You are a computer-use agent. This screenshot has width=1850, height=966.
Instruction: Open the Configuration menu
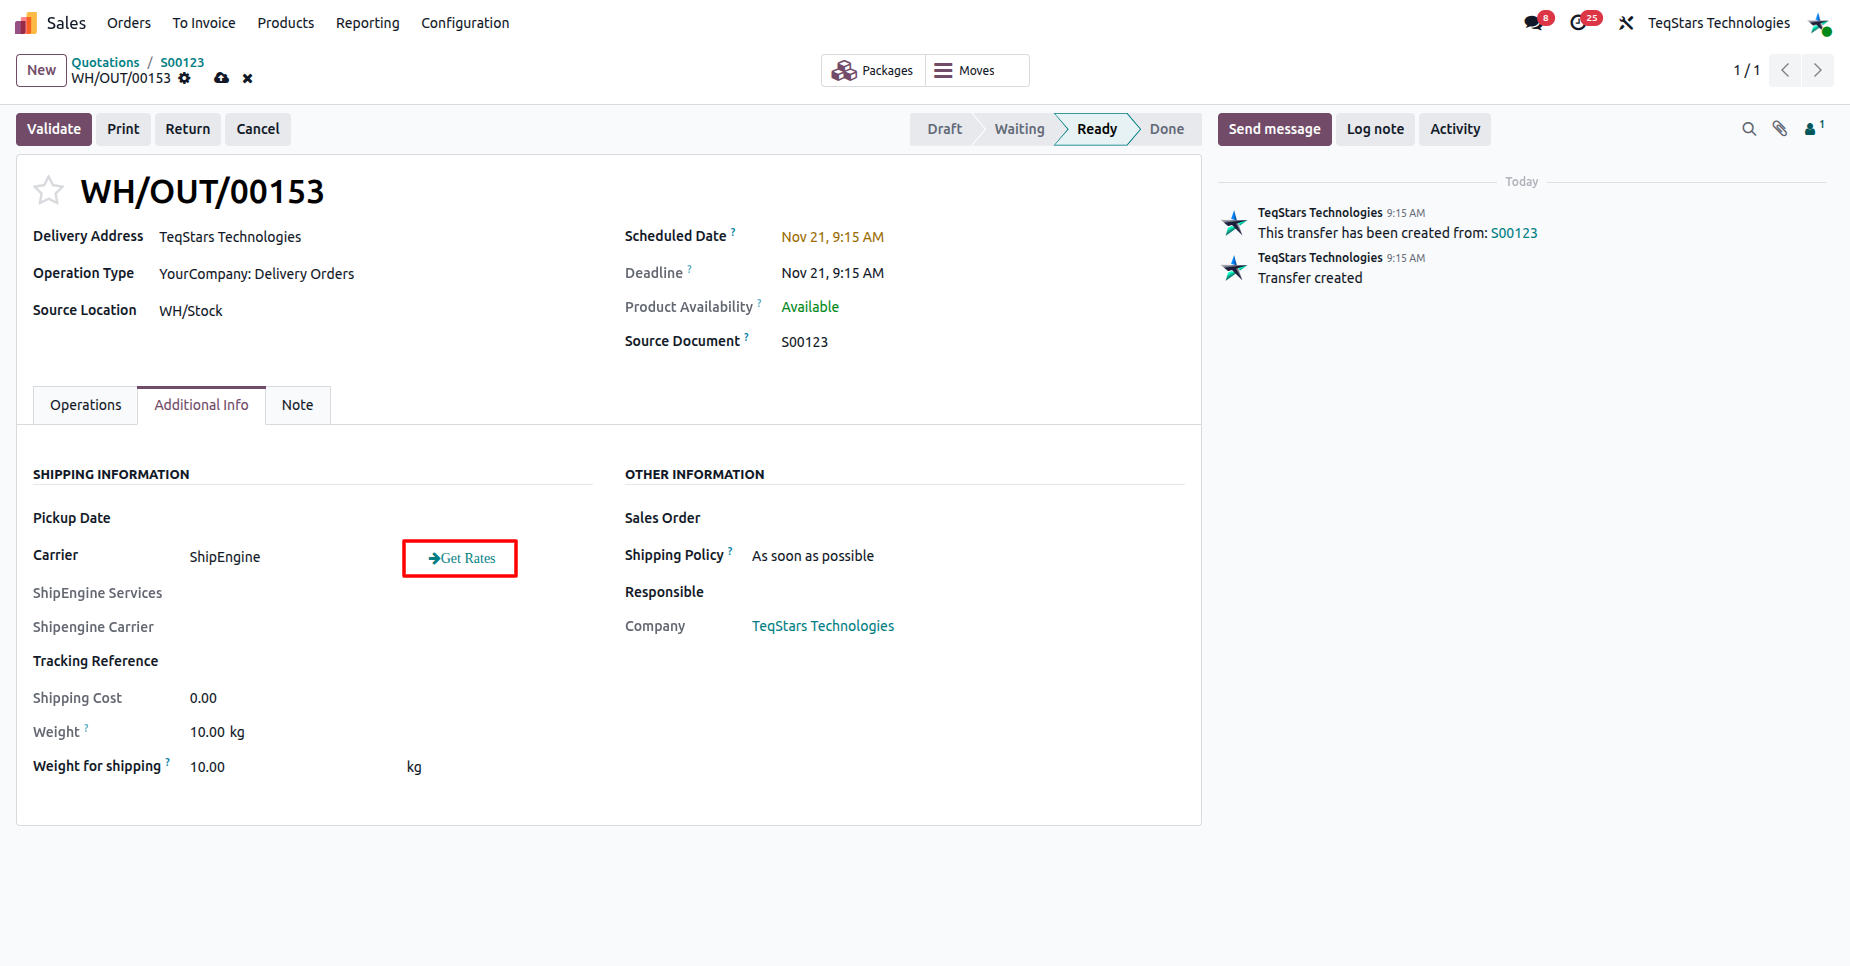coord(465,23)
